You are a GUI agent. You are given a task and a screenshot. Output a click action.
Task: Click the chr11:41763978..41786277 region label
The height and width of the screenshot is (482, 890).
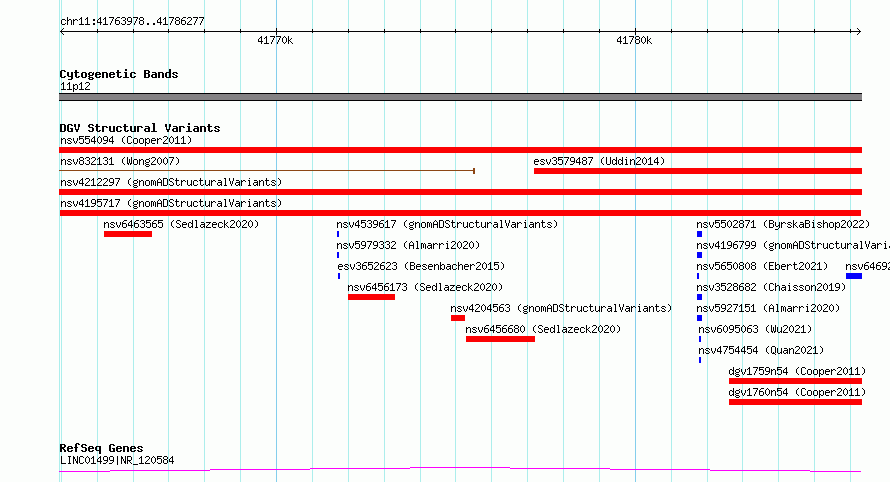[132, 21]
